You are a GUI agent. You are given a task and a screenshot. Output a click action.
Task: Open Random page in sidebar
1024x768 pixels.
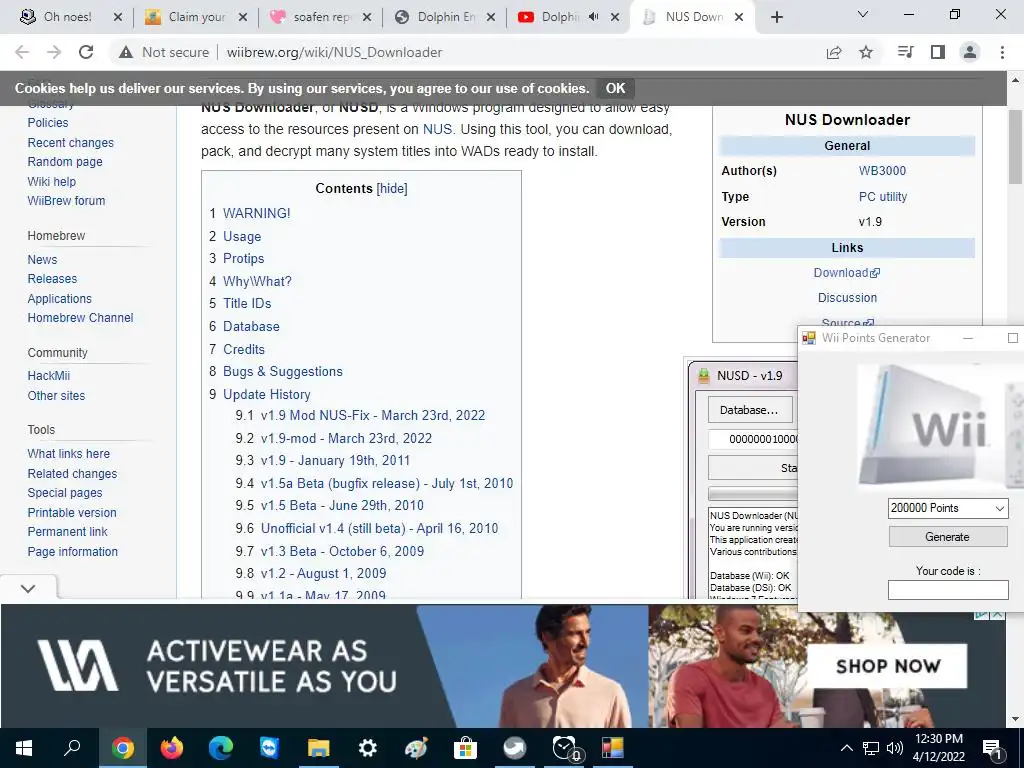point(65,162)
